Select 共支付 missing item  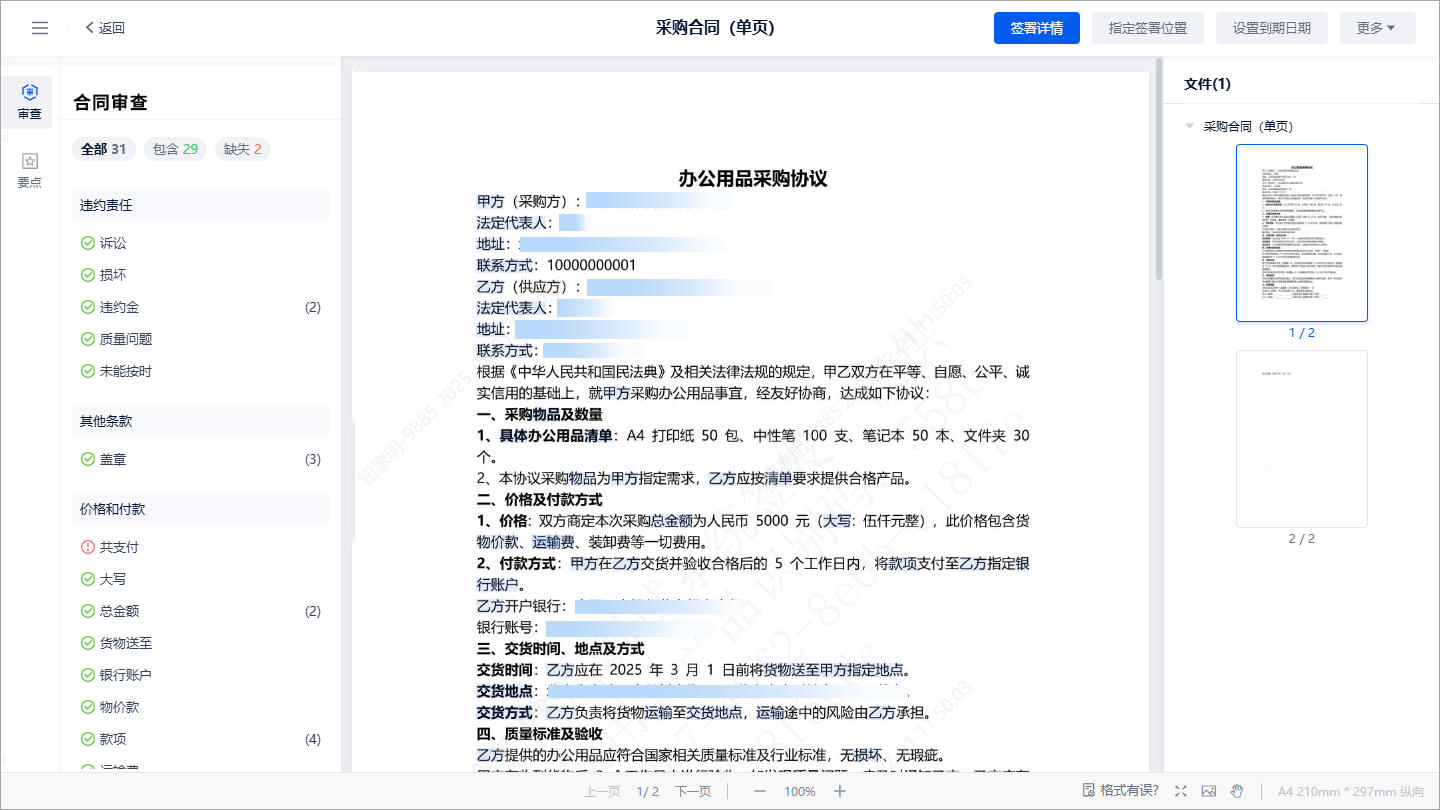200,547
